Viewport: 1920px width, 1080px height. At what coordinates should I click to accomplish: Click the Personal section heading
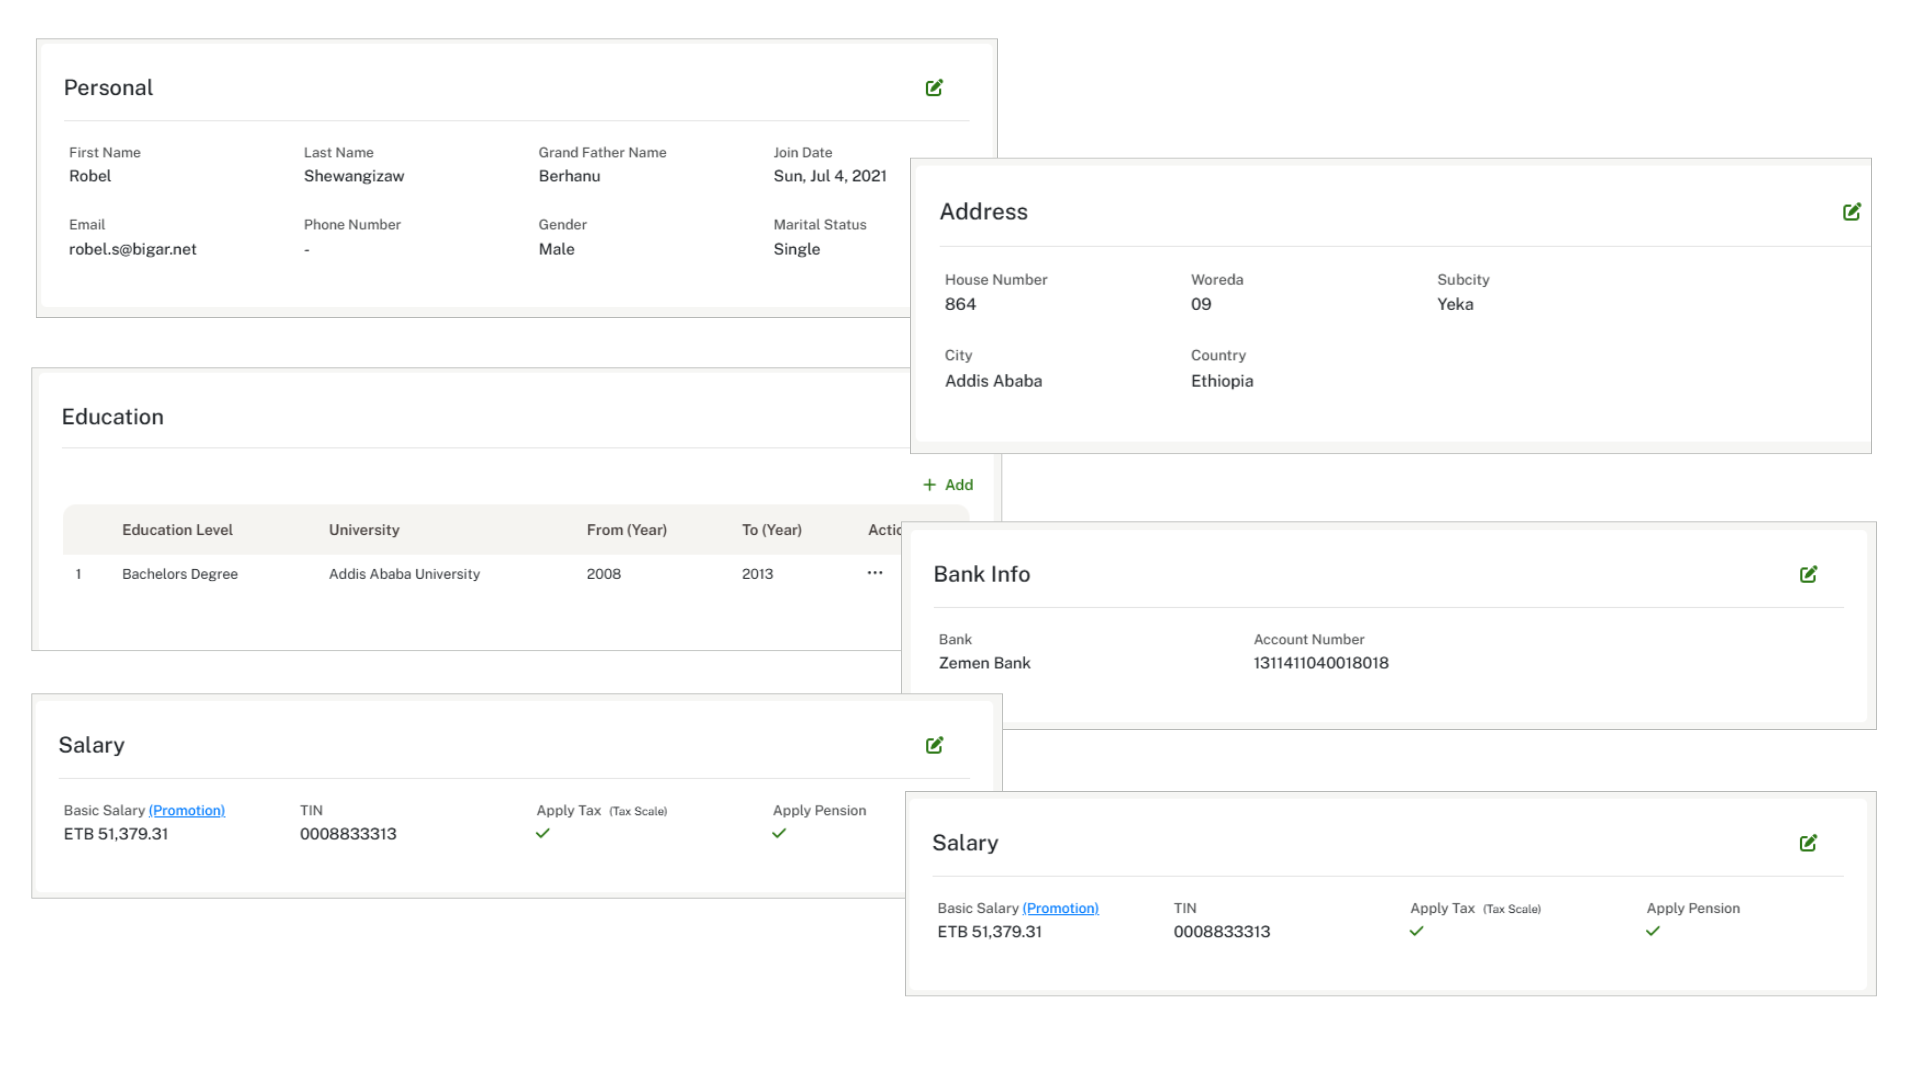[108, 88]
